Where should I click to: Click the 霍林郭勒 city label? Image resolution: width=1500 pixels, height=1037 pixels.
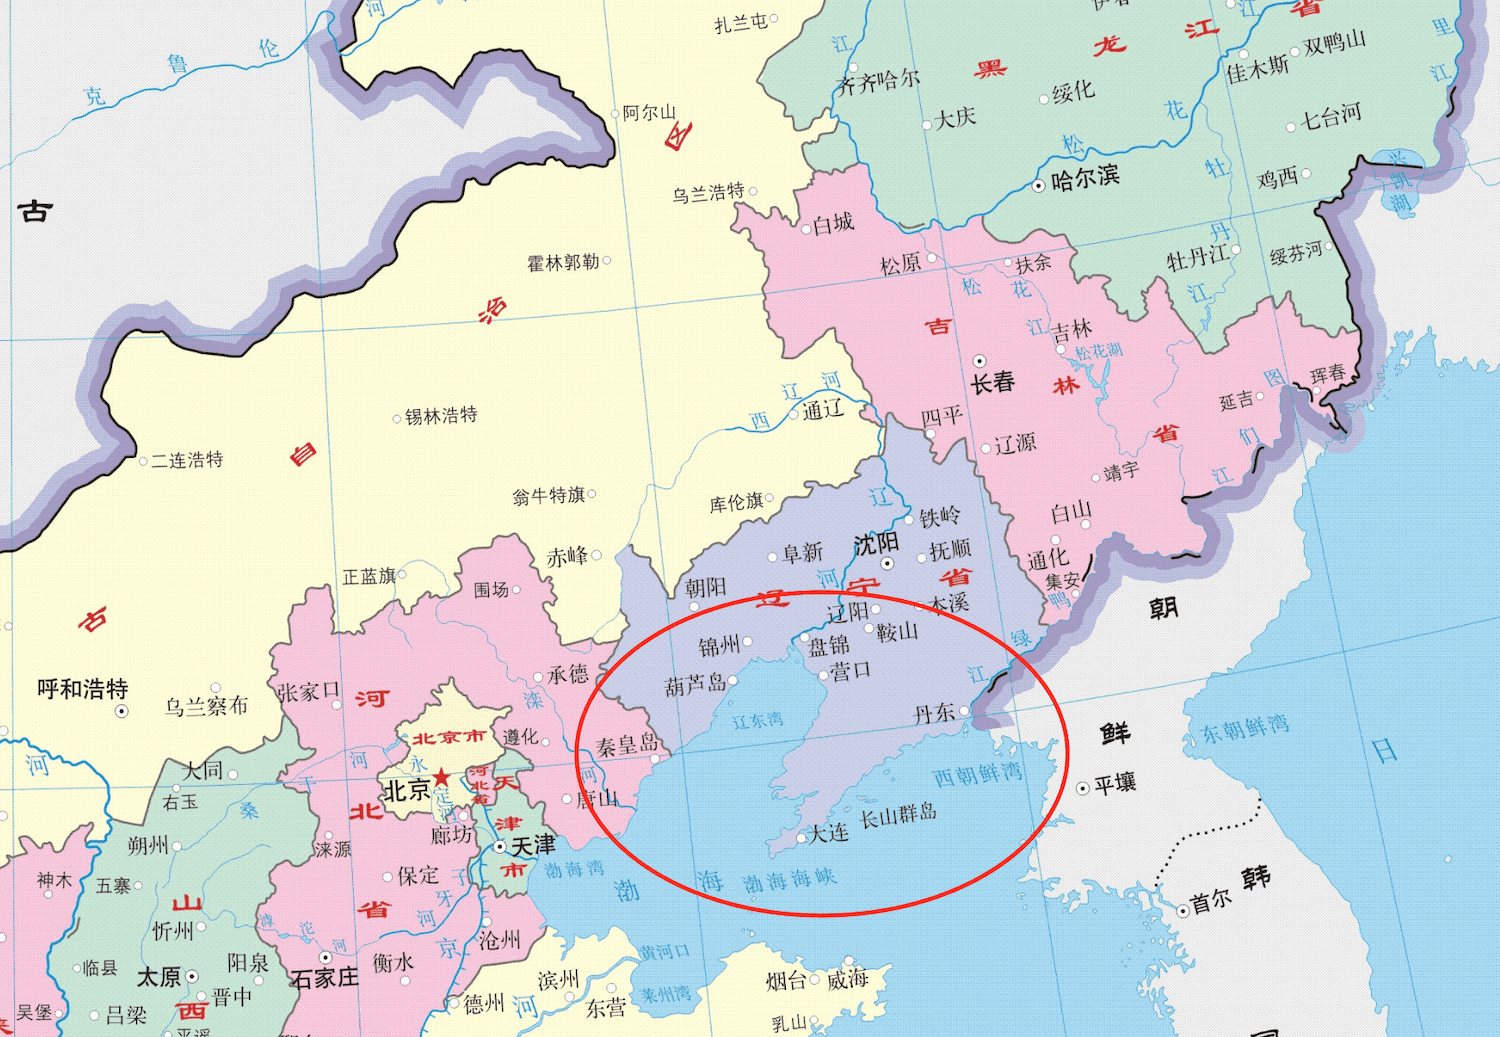[x=563, y=263]
